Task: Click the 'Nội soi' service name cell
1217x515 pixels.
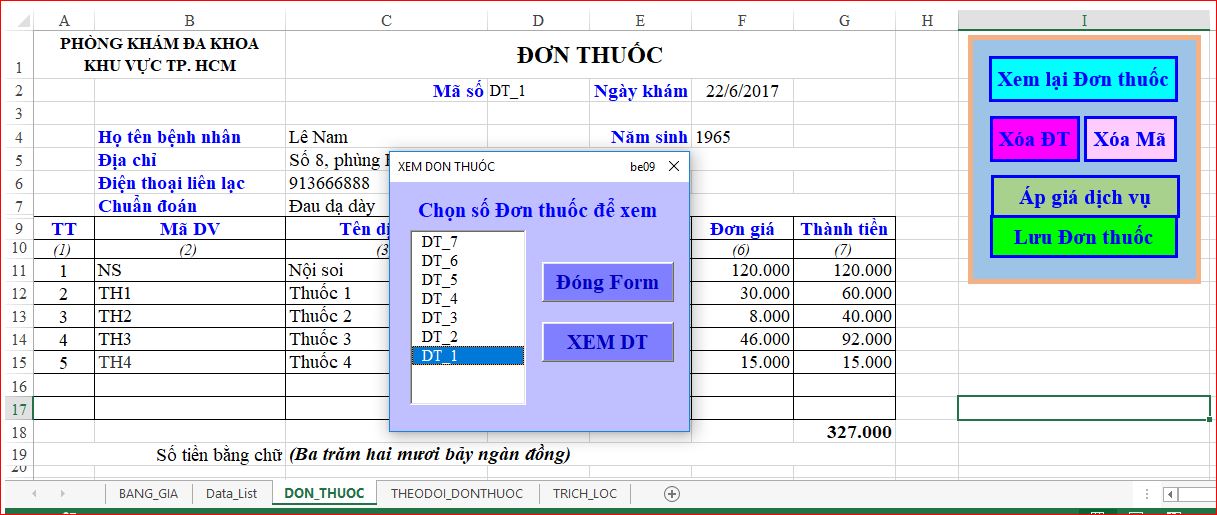Action: (337, 270)
